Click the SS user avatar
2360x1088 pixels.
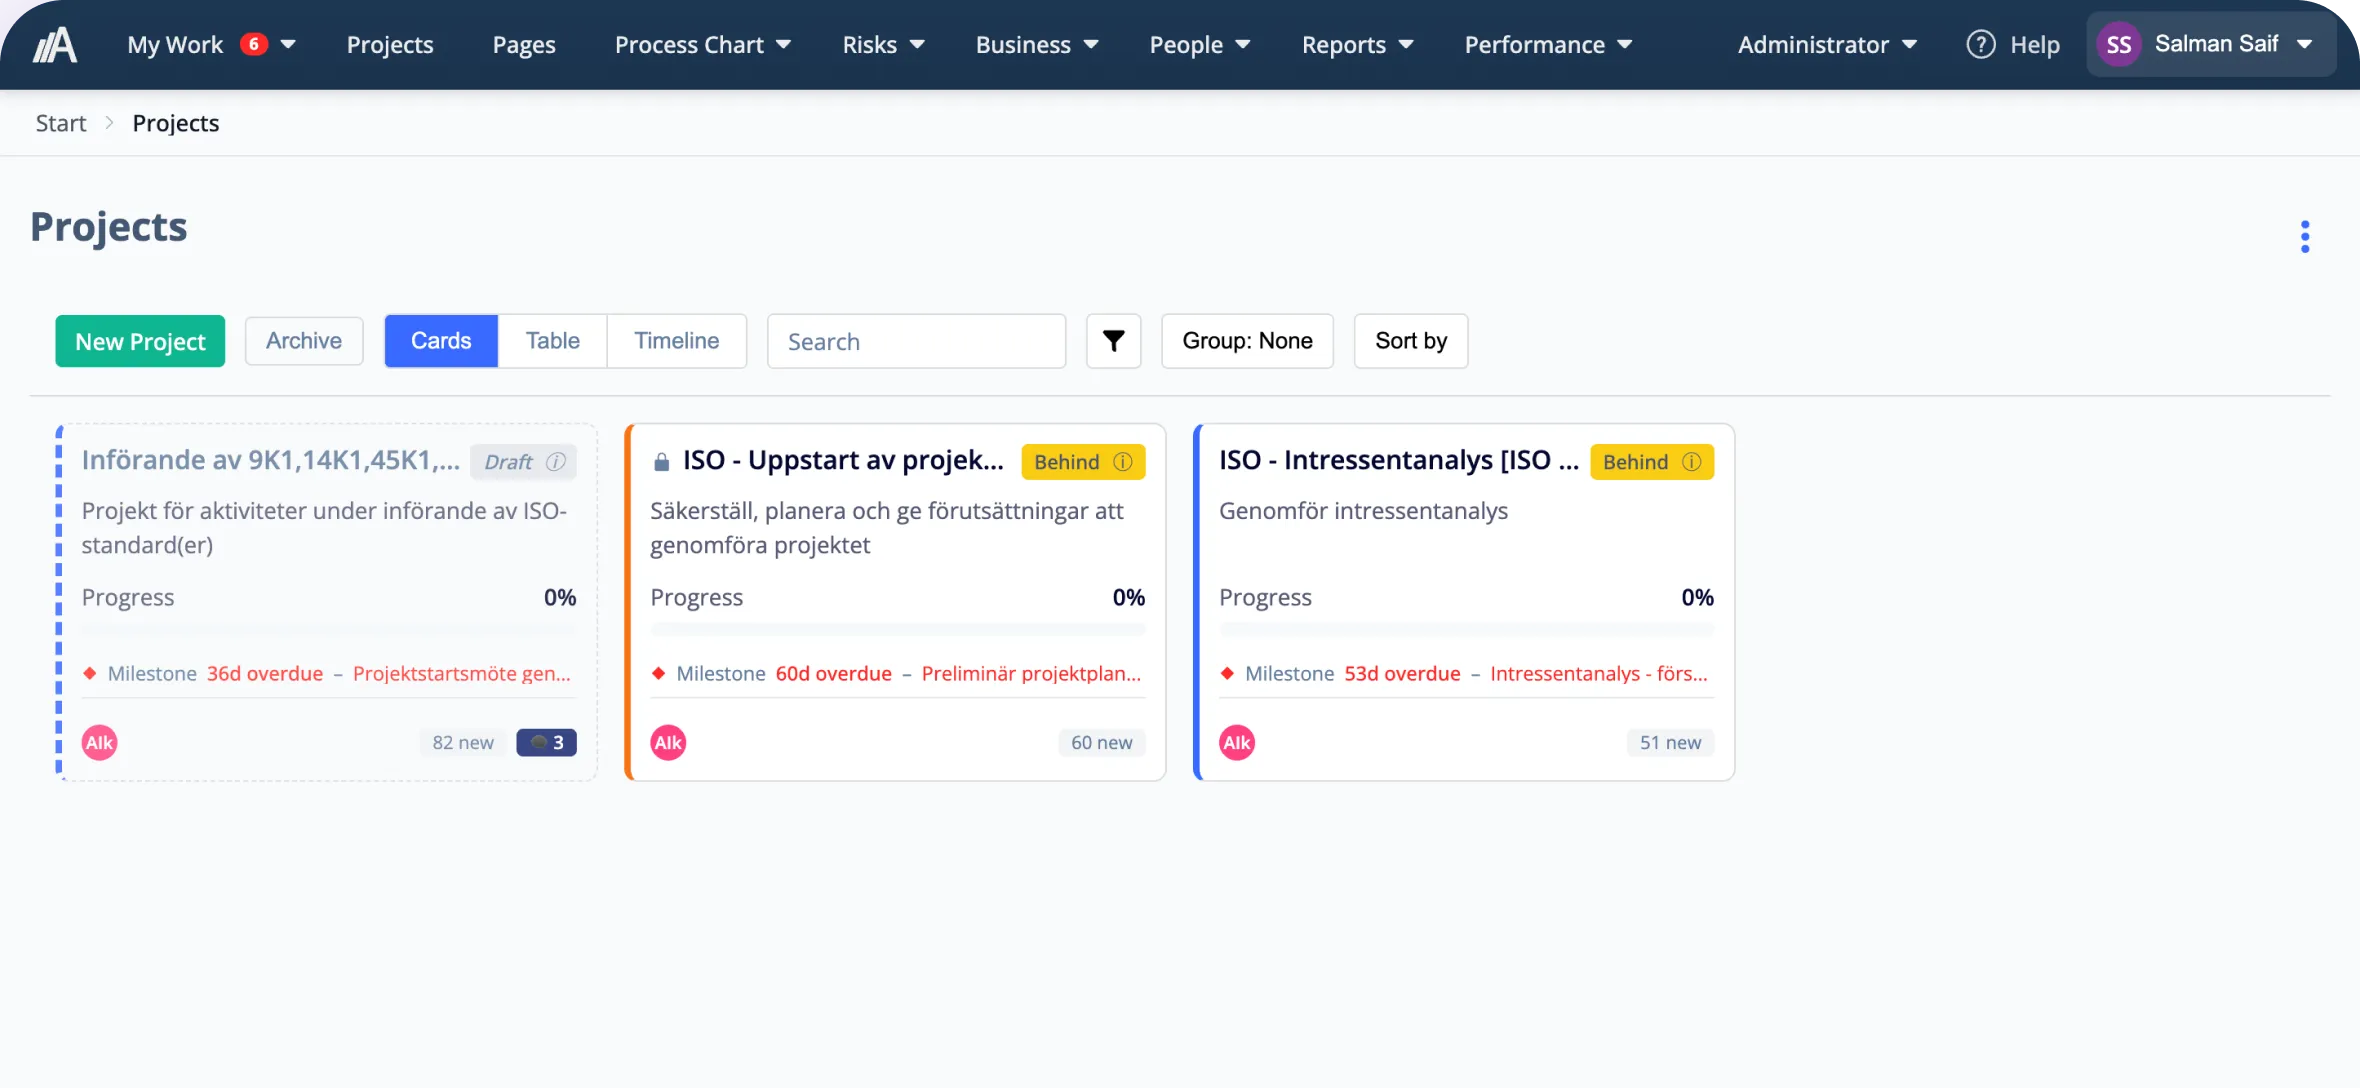(x=2118, y=45)
